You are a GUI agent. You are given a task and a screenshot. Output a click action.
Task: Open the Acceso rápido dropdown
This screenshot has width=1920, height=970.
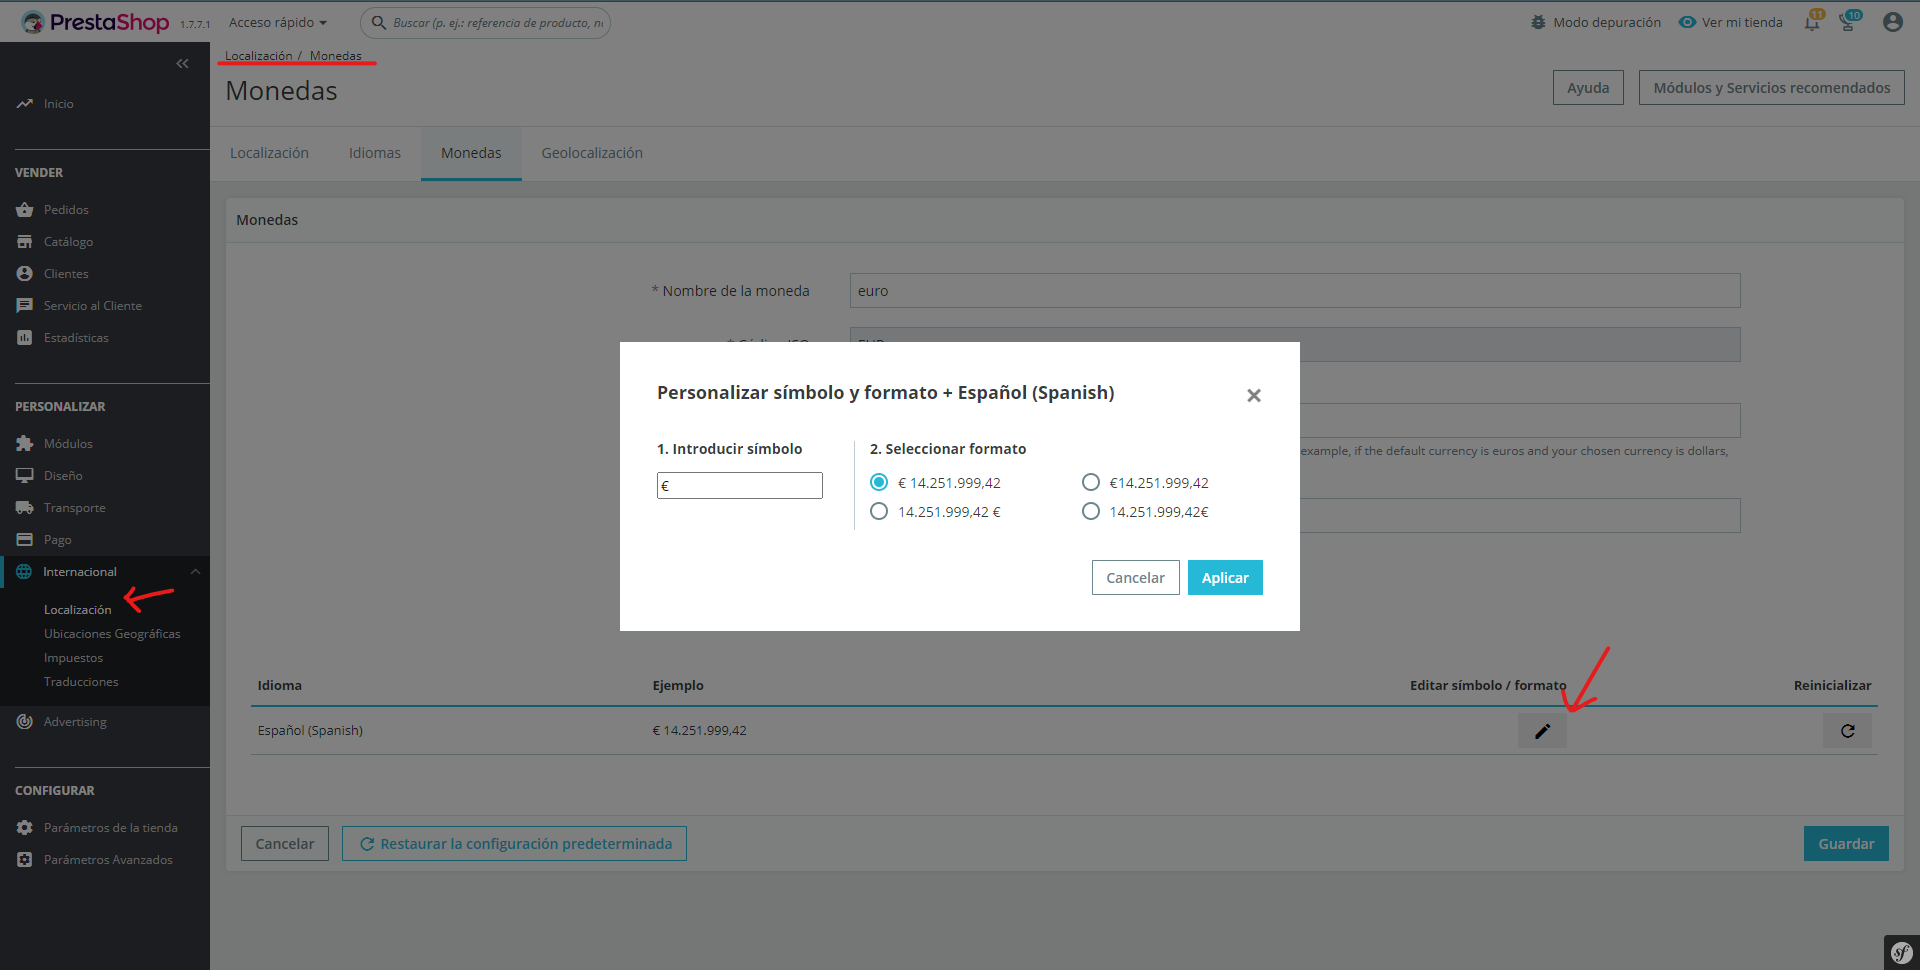278,22
